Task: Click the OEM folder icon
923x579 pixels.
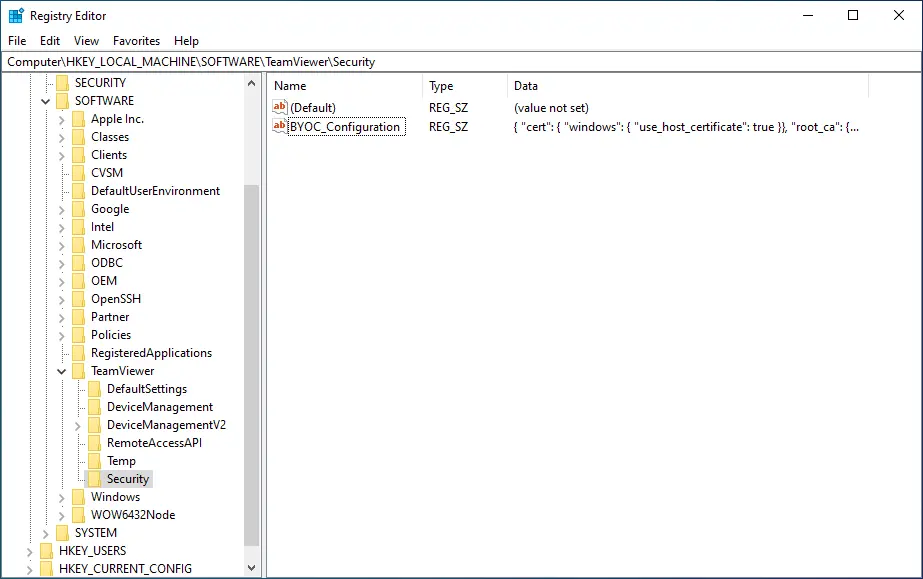Action: 78,281
